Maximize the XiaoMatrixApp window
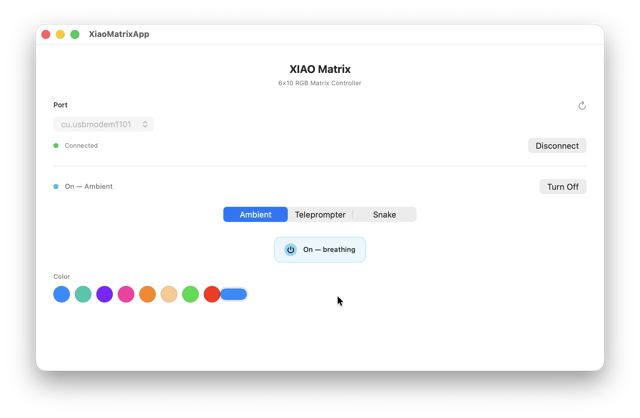Image resolution: width=640 pixels, height=418 pixels. (75, 34)
